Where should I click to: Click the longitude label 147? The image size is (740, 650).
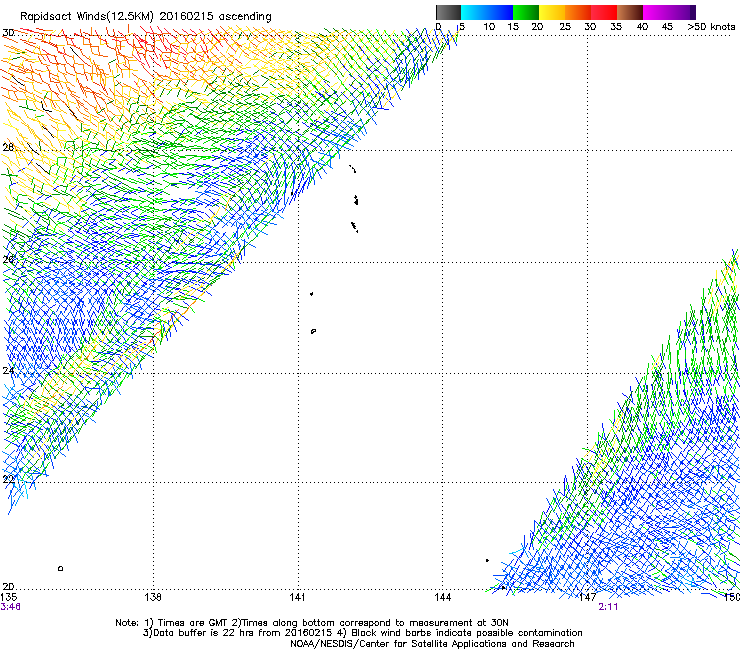click(588, 597)
